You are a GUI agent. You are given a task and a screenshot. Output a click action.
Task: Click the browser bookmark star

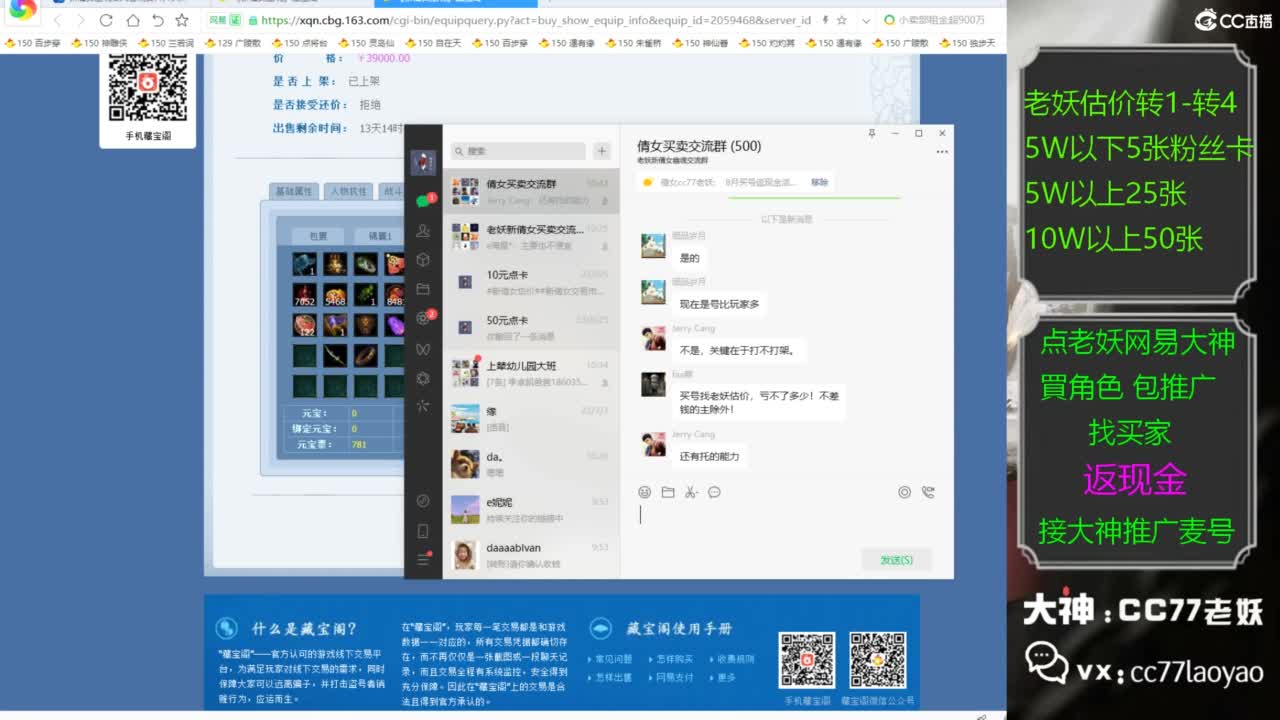pyautogui.click(x=842, y=18)
